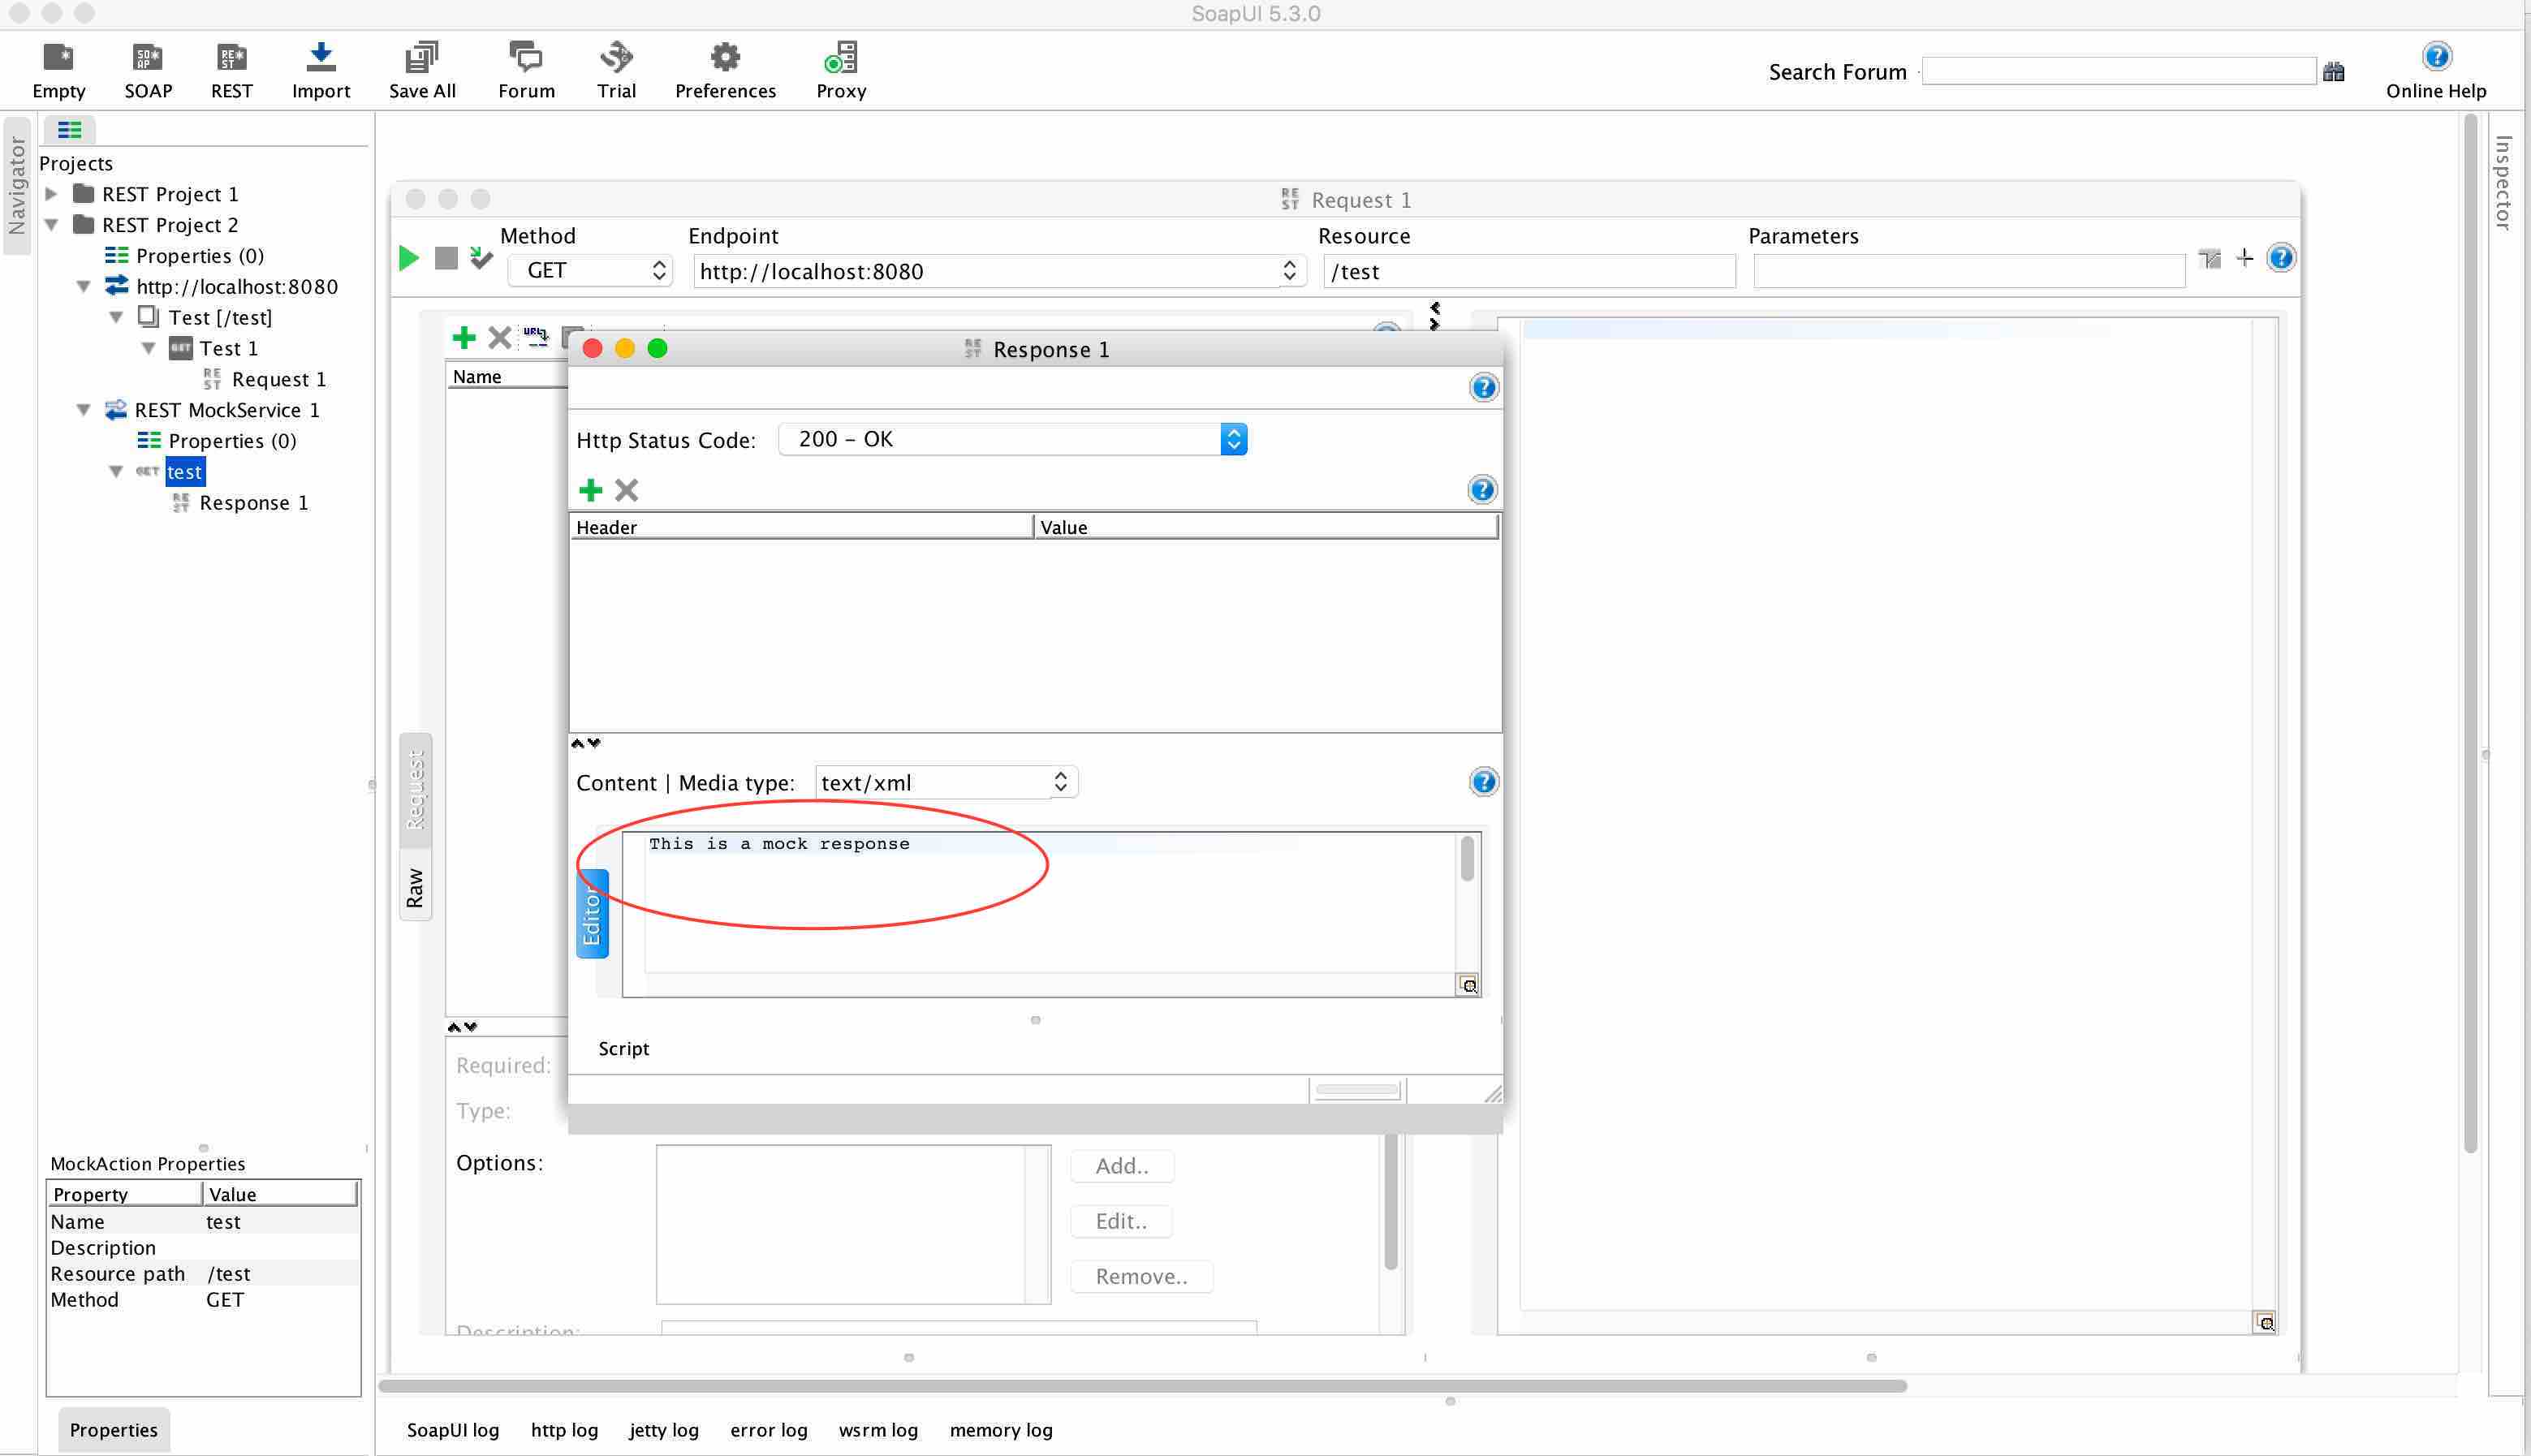Click the add-to-test-case checkmark icon

(x=481, y=258)
